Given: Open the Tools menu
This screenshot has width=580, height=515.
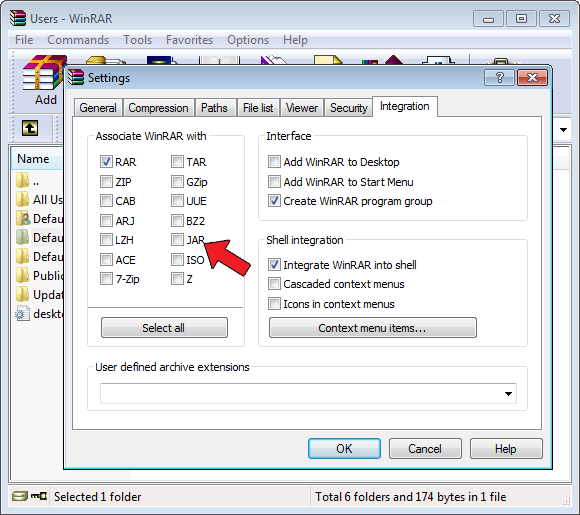Looking at the screenshot, I should (138, 40).
